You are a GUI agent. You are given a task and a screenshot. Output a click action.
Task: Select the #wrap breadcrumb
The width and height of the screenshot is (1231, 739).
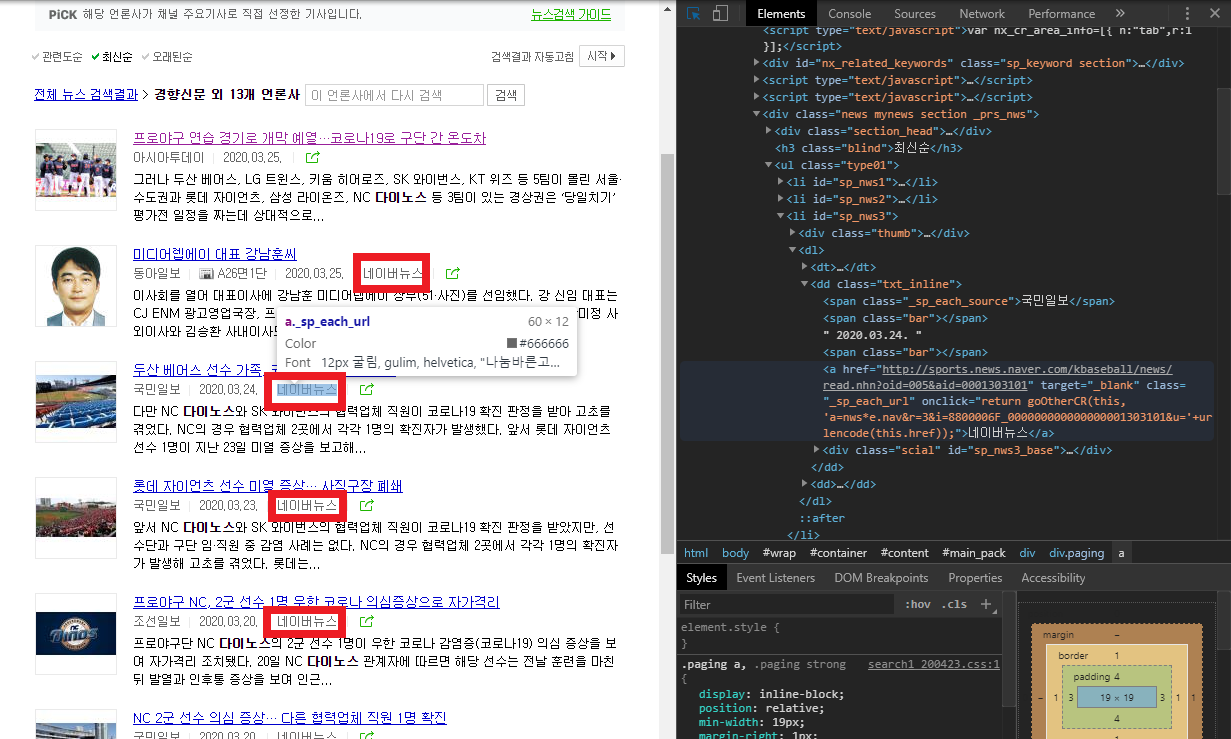pyautogui.click(x=779, y=552)
